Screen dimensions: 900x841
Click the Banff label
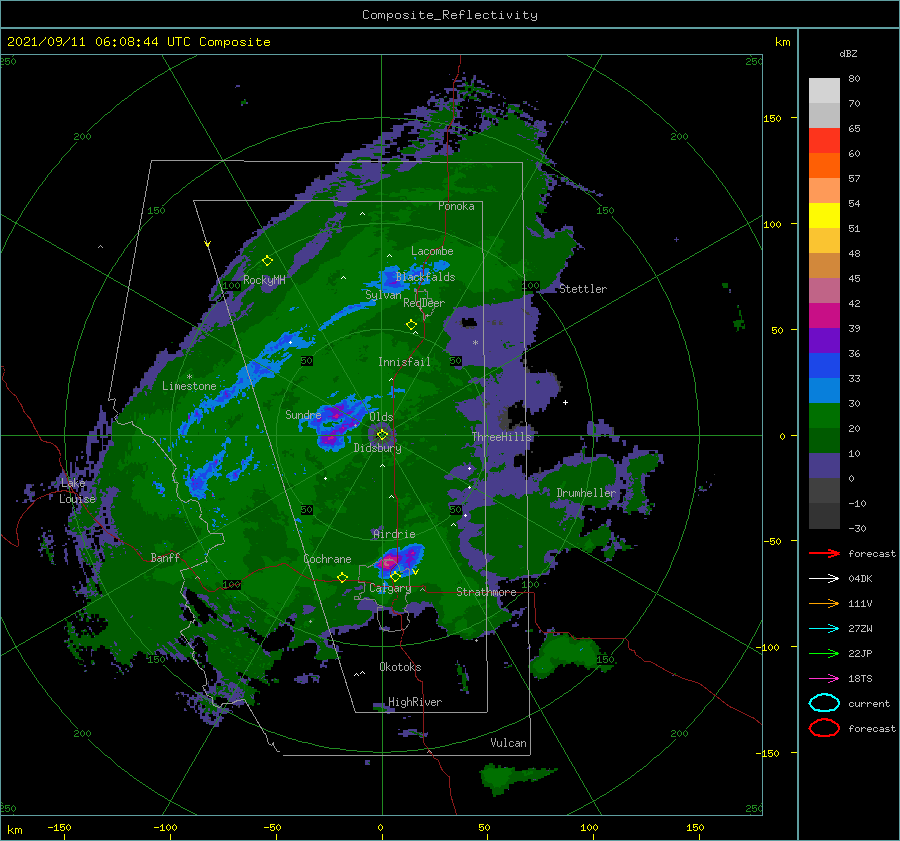coord(165,557)
